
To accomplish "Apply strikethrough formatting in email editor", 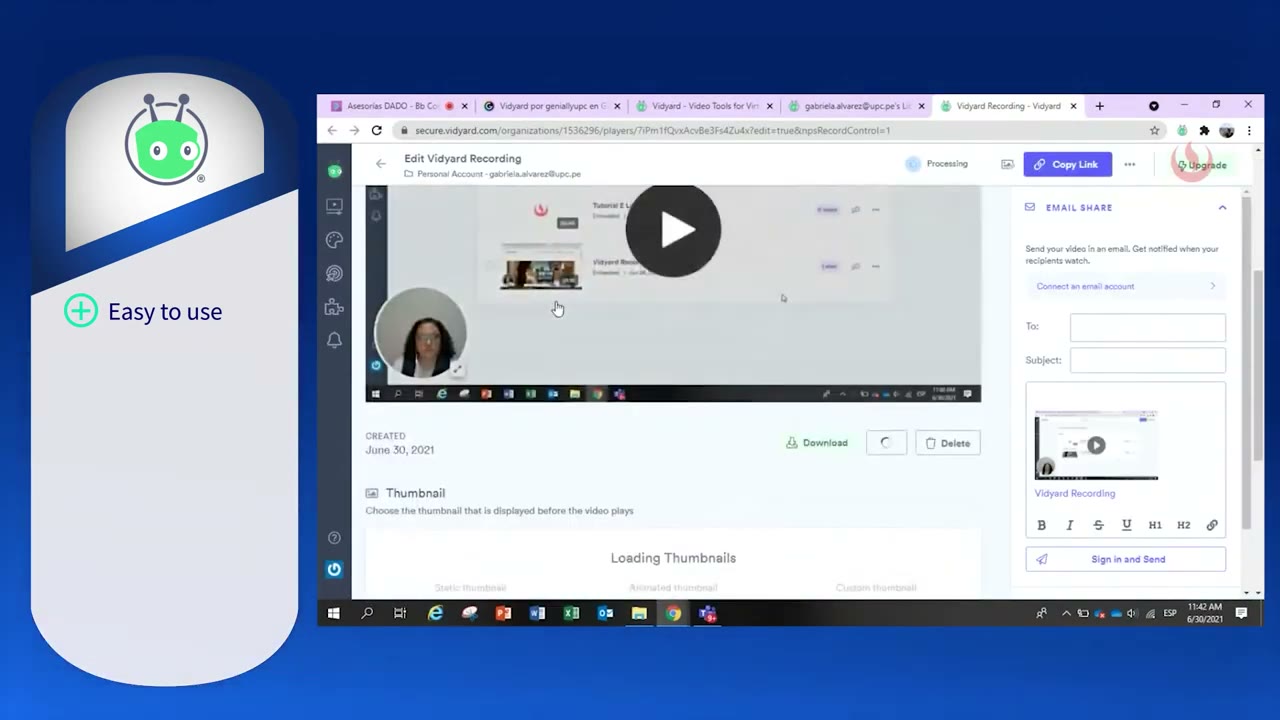I will point(1098,525).
